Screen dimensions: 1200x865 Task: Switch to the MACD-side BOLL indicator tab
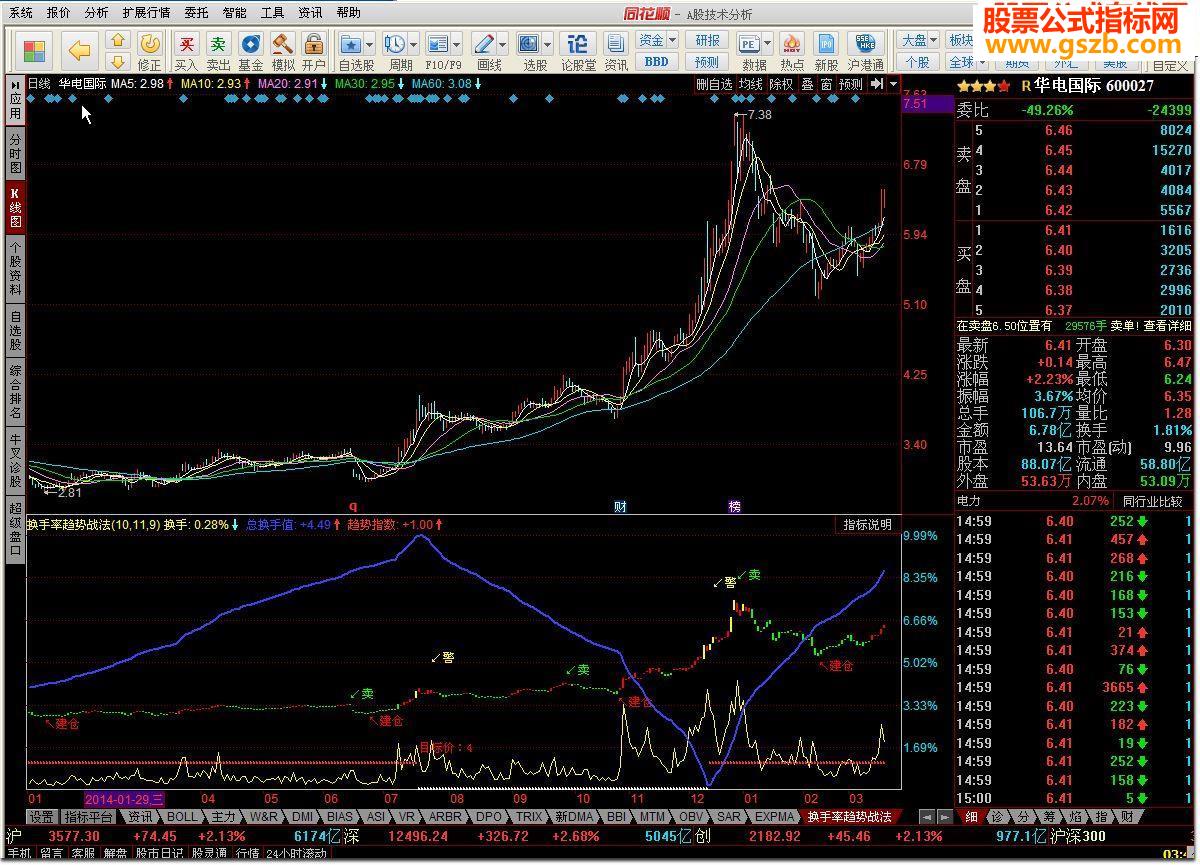pyautogui.click(x=183, y=817)
